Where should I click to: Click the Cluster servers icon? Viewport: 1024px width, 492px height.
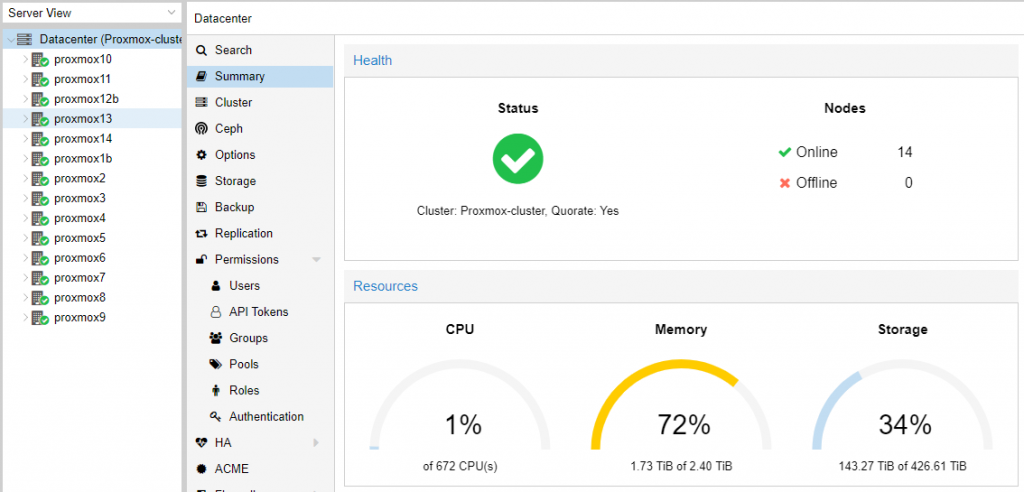202,103
